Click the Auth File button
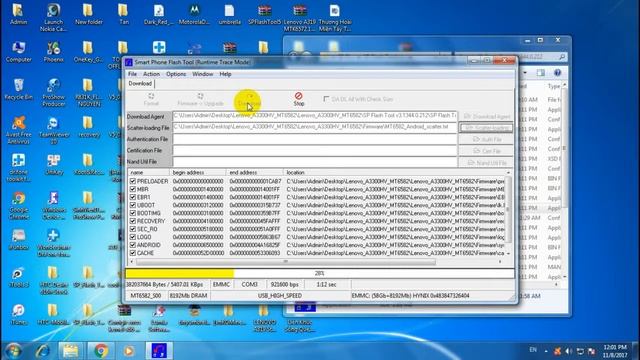 coord(486,139)
